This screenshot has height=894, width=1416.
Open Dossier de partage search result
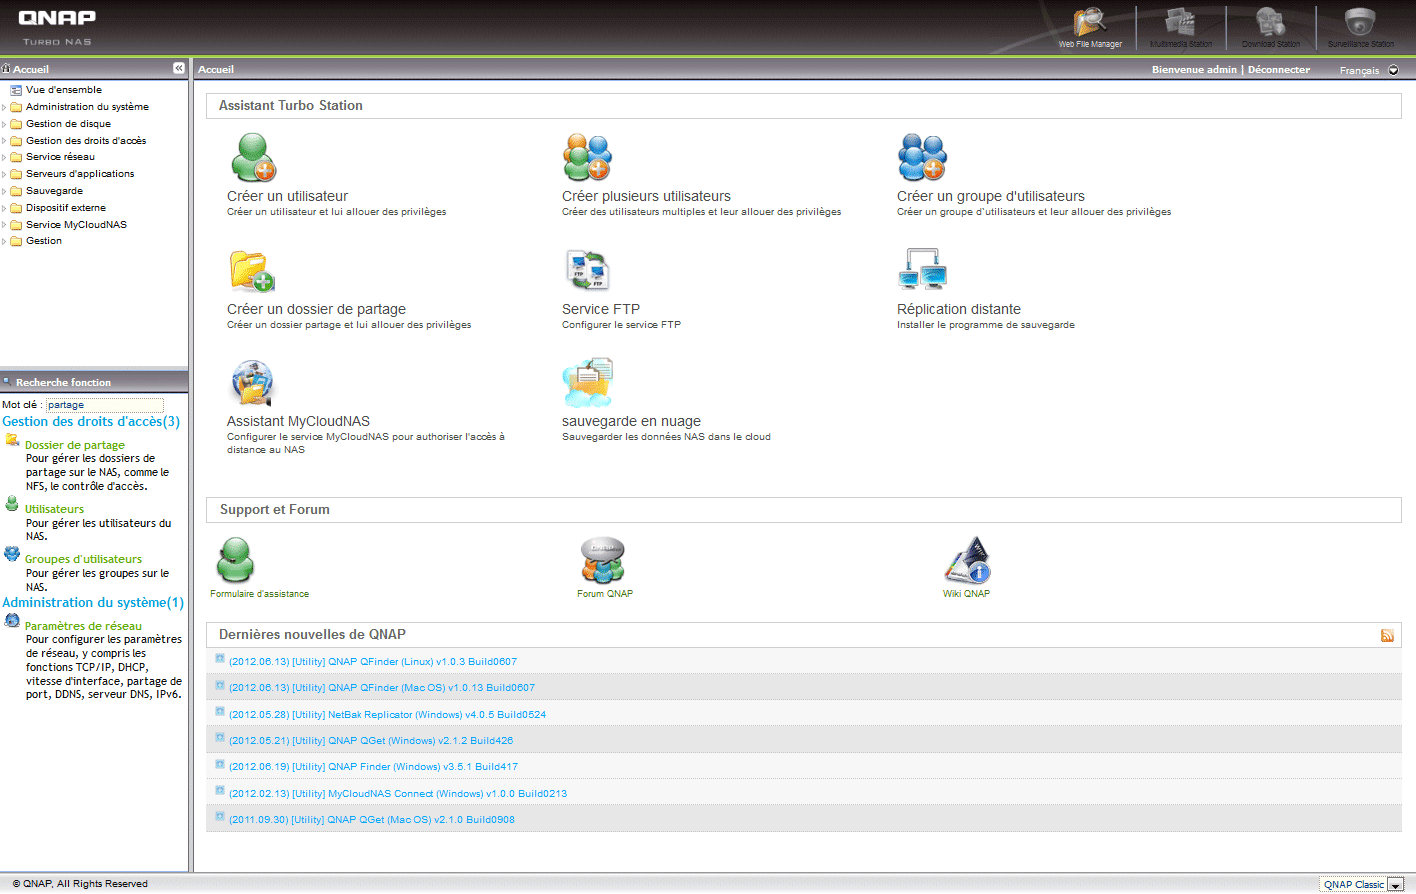point(75,445)
